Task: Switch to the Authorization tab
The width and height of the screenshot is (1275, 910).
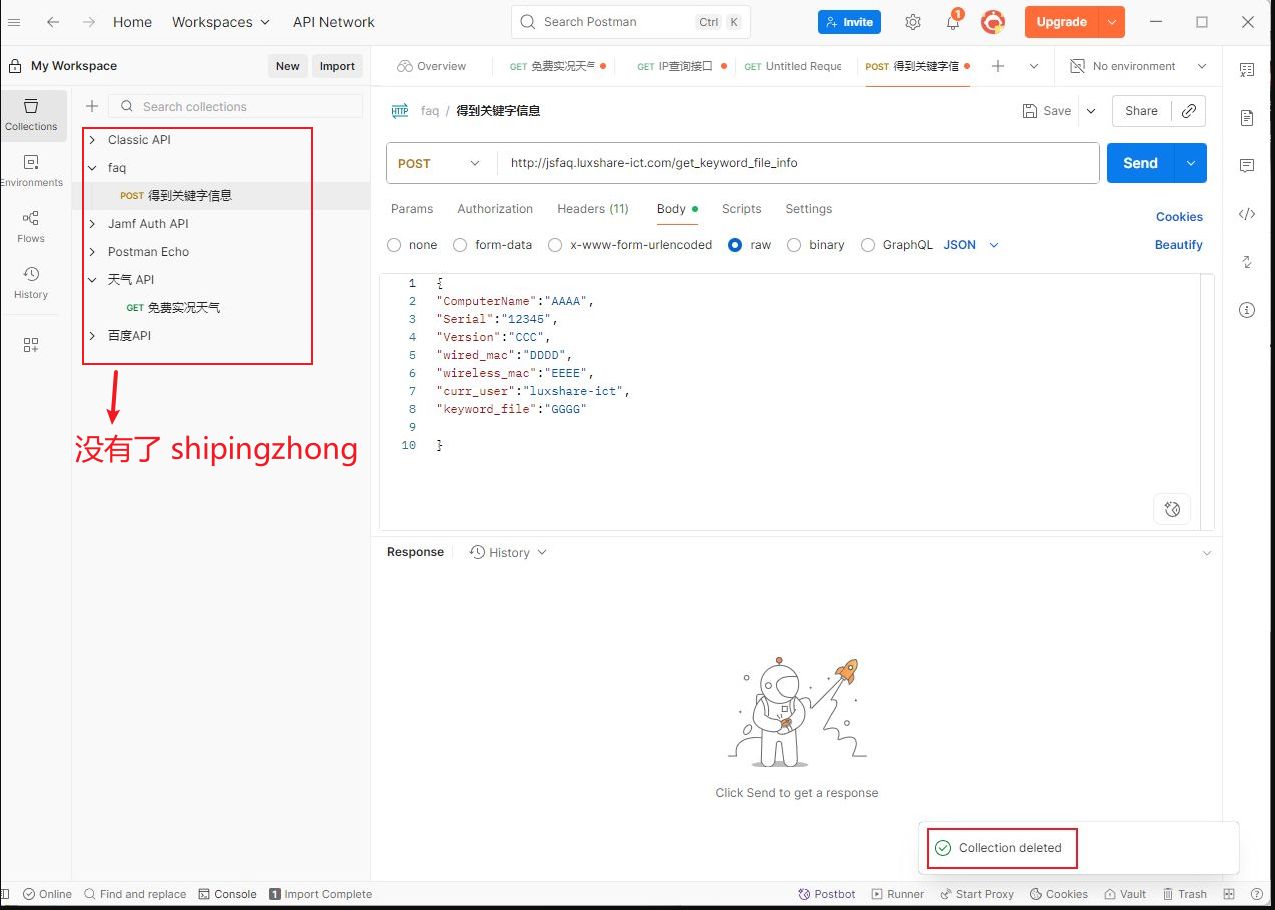Action: pos(495,209)
